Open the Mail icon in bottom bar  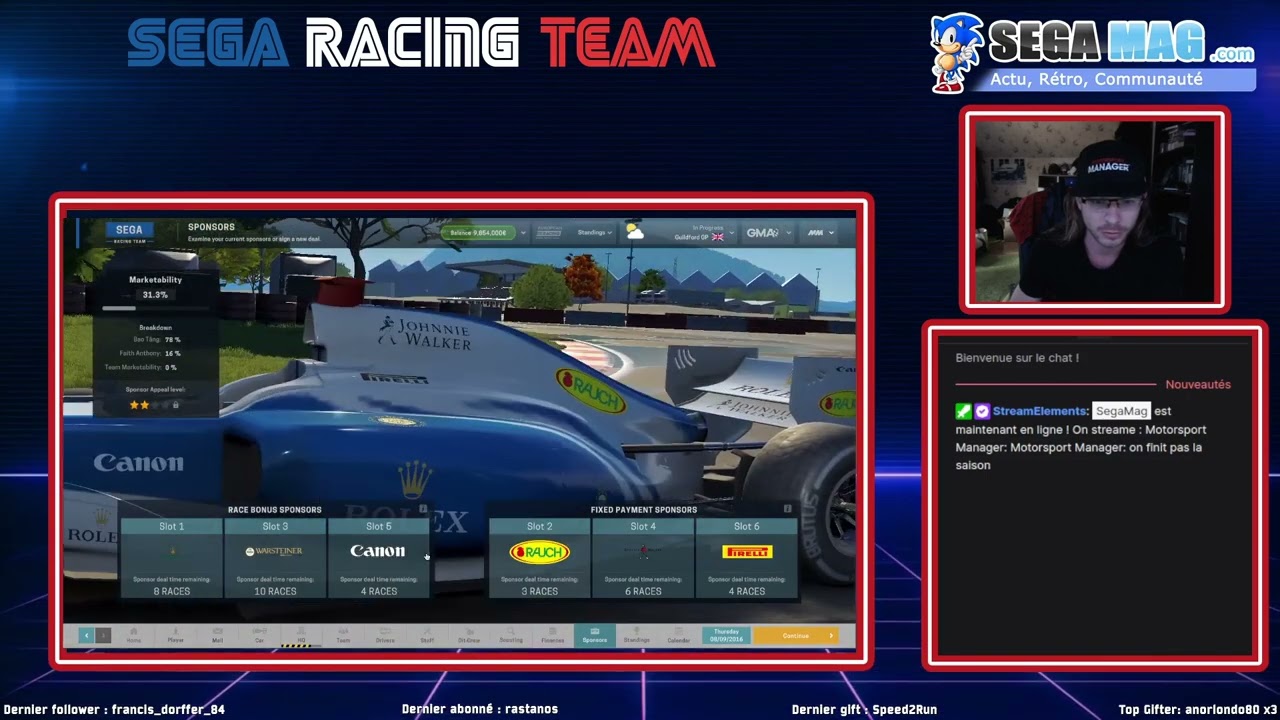point(217,636)
